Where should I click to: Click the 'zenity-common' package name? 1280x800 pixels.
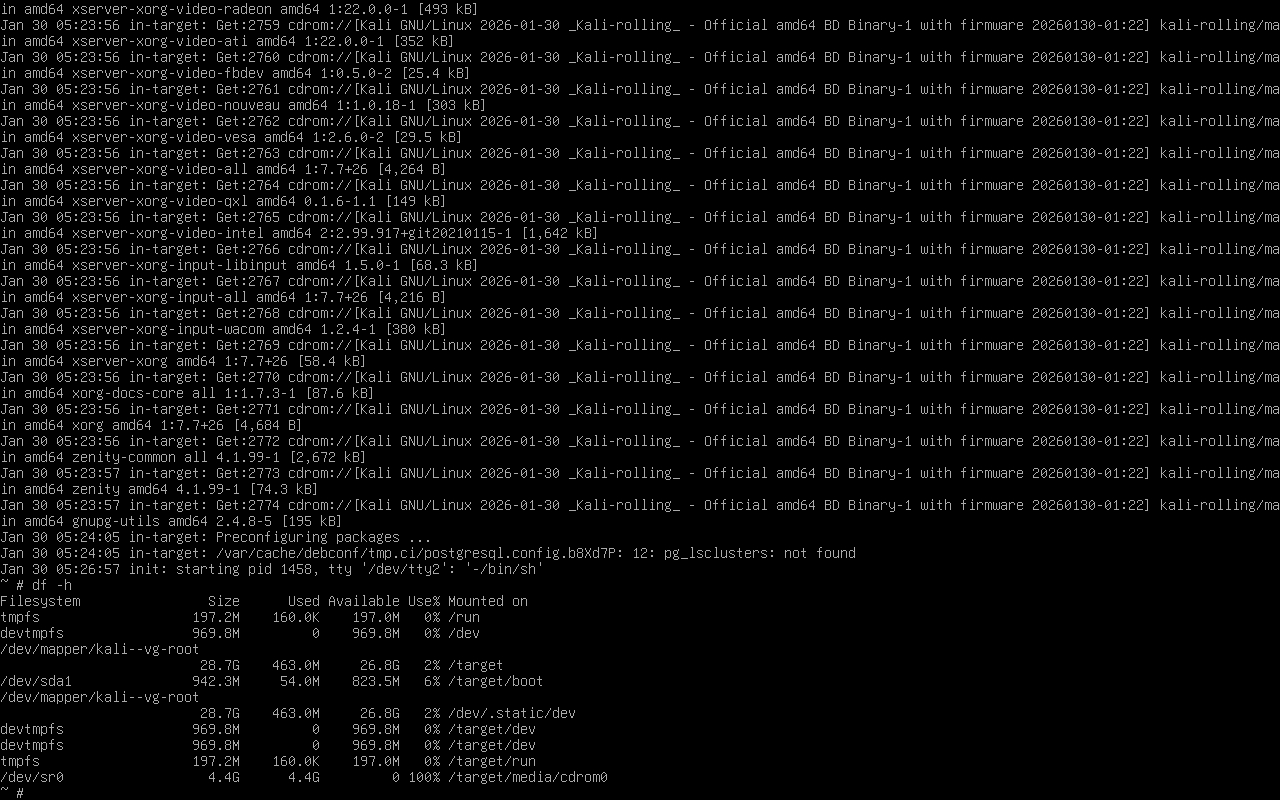[x=124, y=457]
